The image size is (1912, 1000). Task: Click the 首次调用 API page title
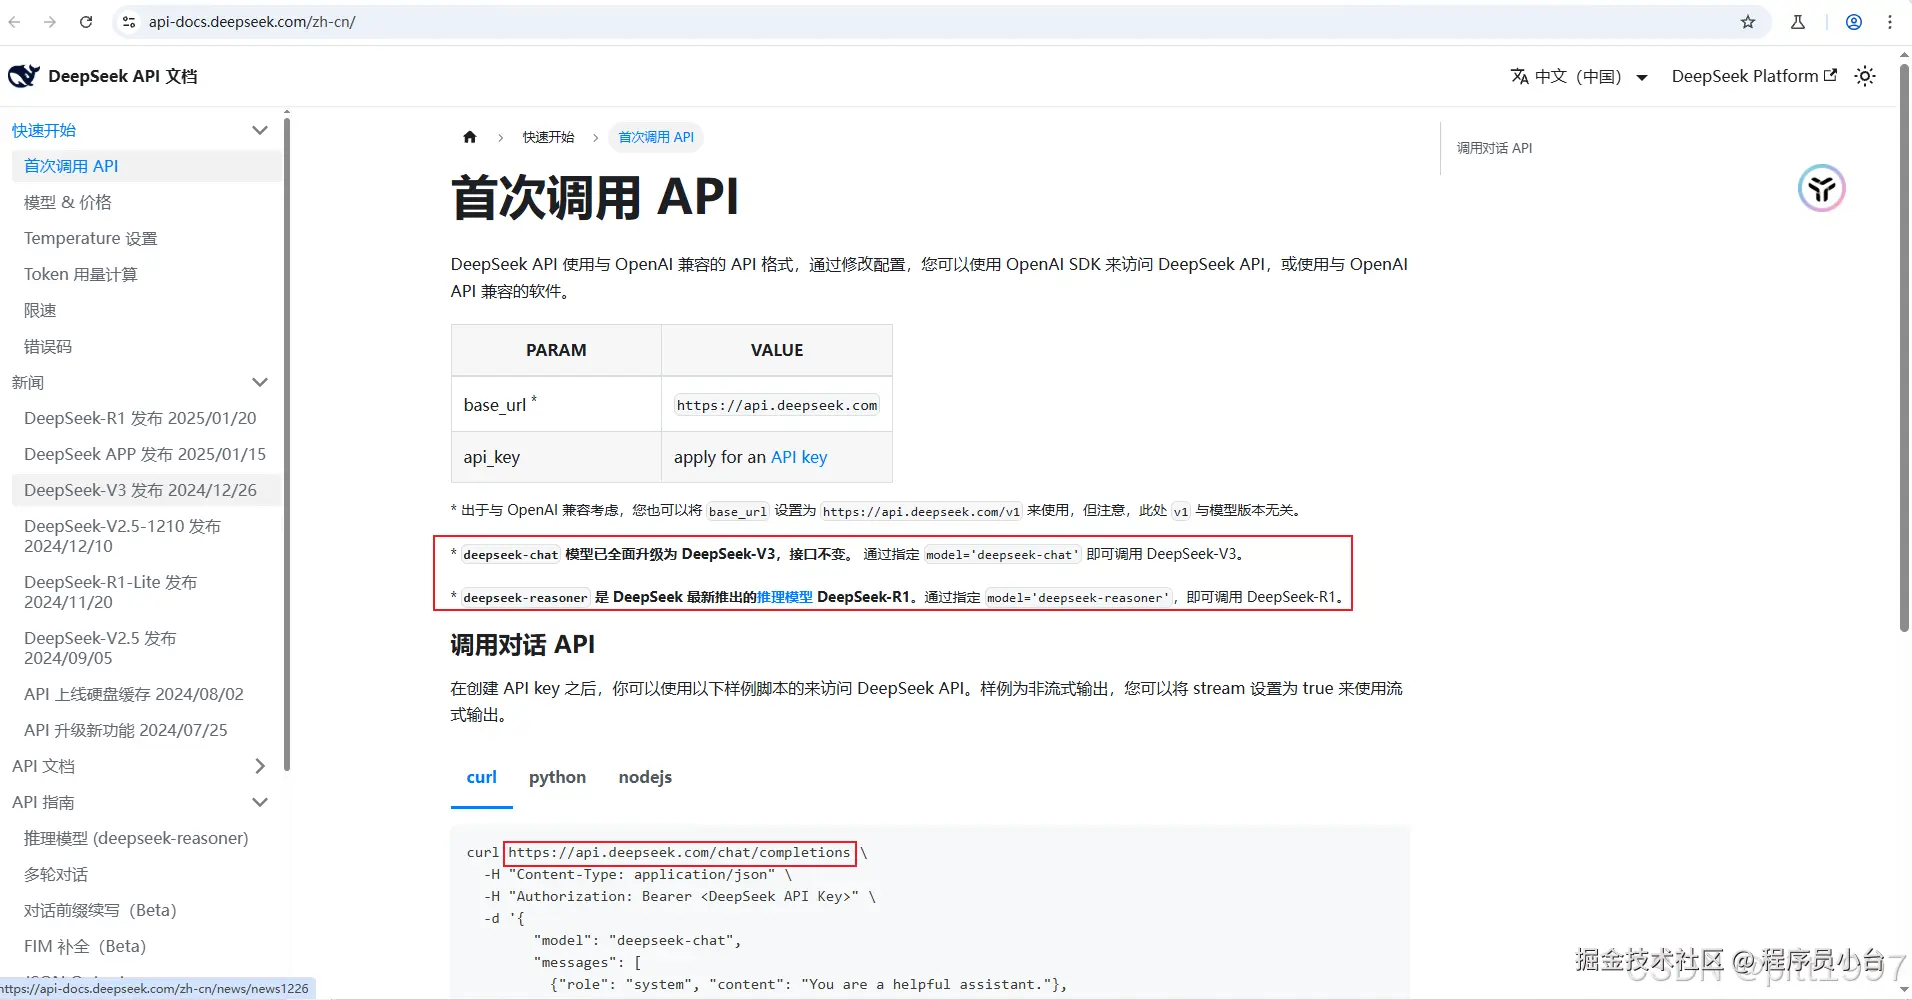[595, 197]
